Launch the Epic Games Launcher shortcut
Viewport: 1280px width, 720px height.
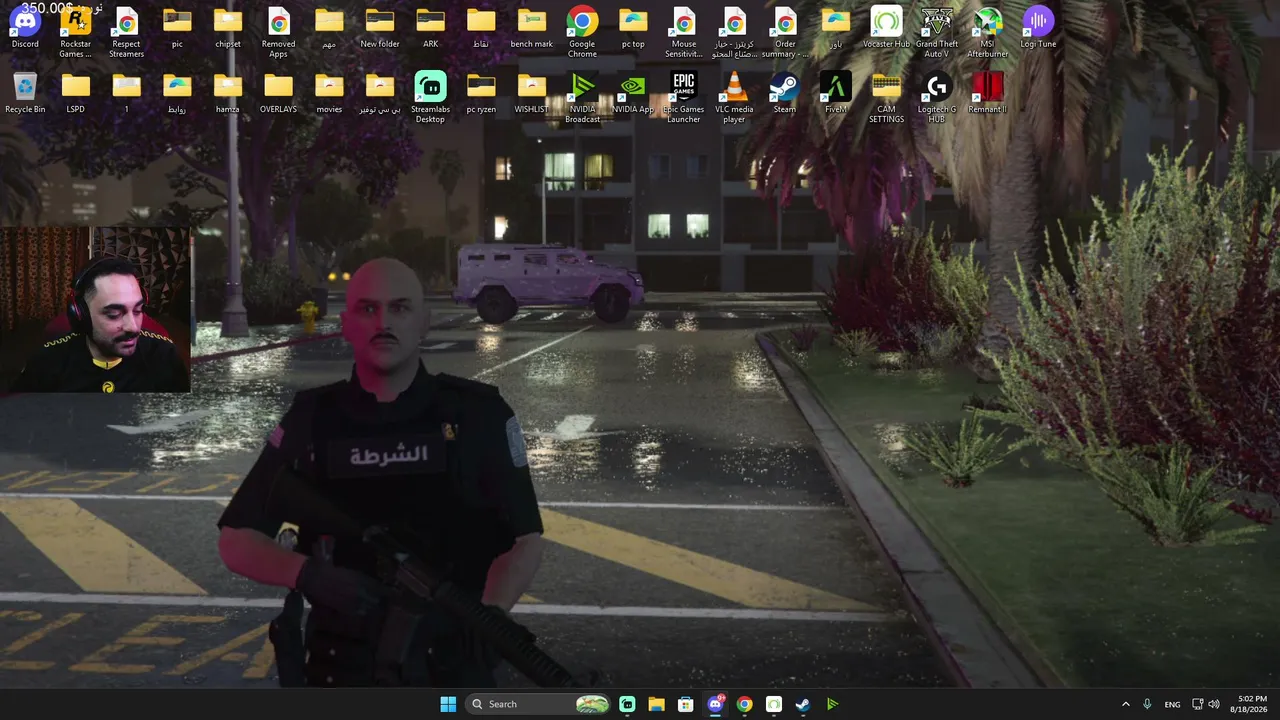click(684, 97)
